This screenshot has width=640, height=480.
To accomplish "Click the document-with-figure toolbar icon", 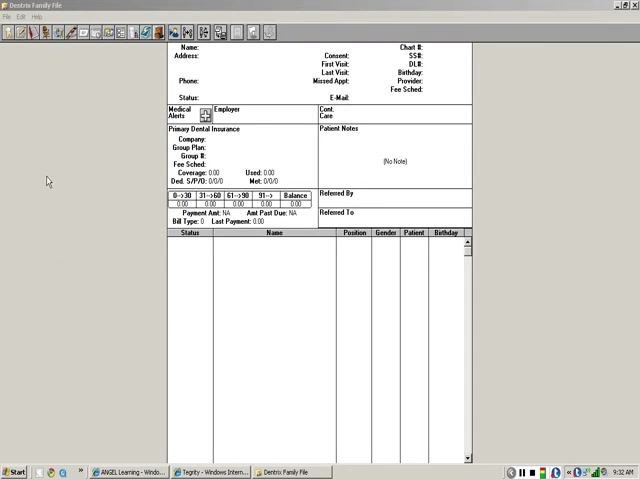I will [133, 32].
